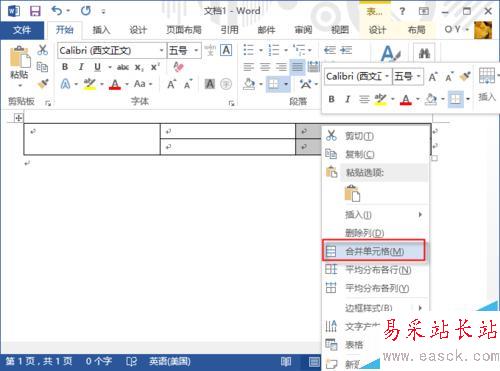
Task: Toggle Subscript x₂ formatting
Action: (x=139, y=67)
